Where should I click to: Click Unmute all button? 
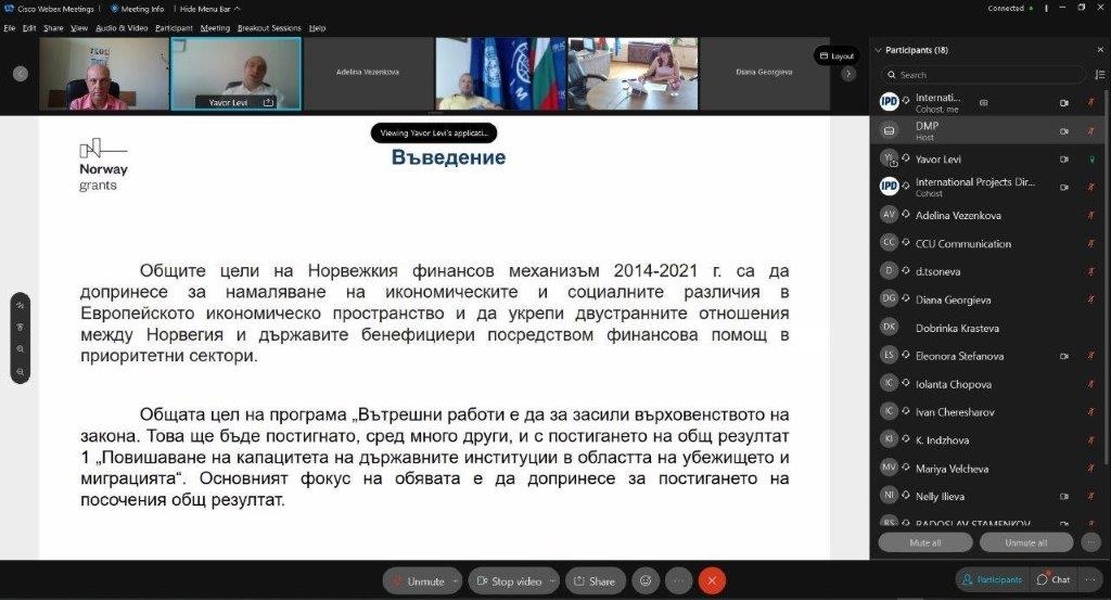point(1026,543)
